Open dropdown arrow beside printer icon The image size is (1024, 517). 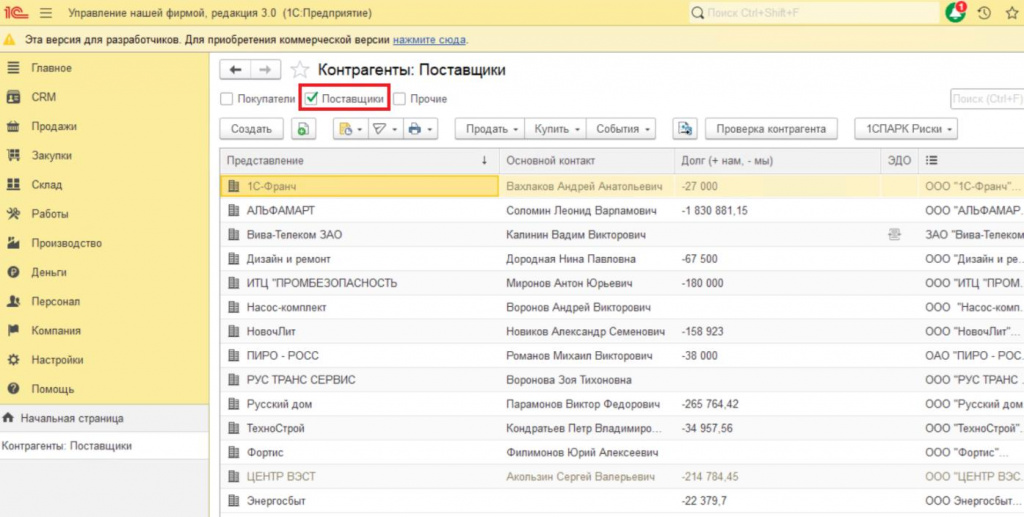(429, 129)
